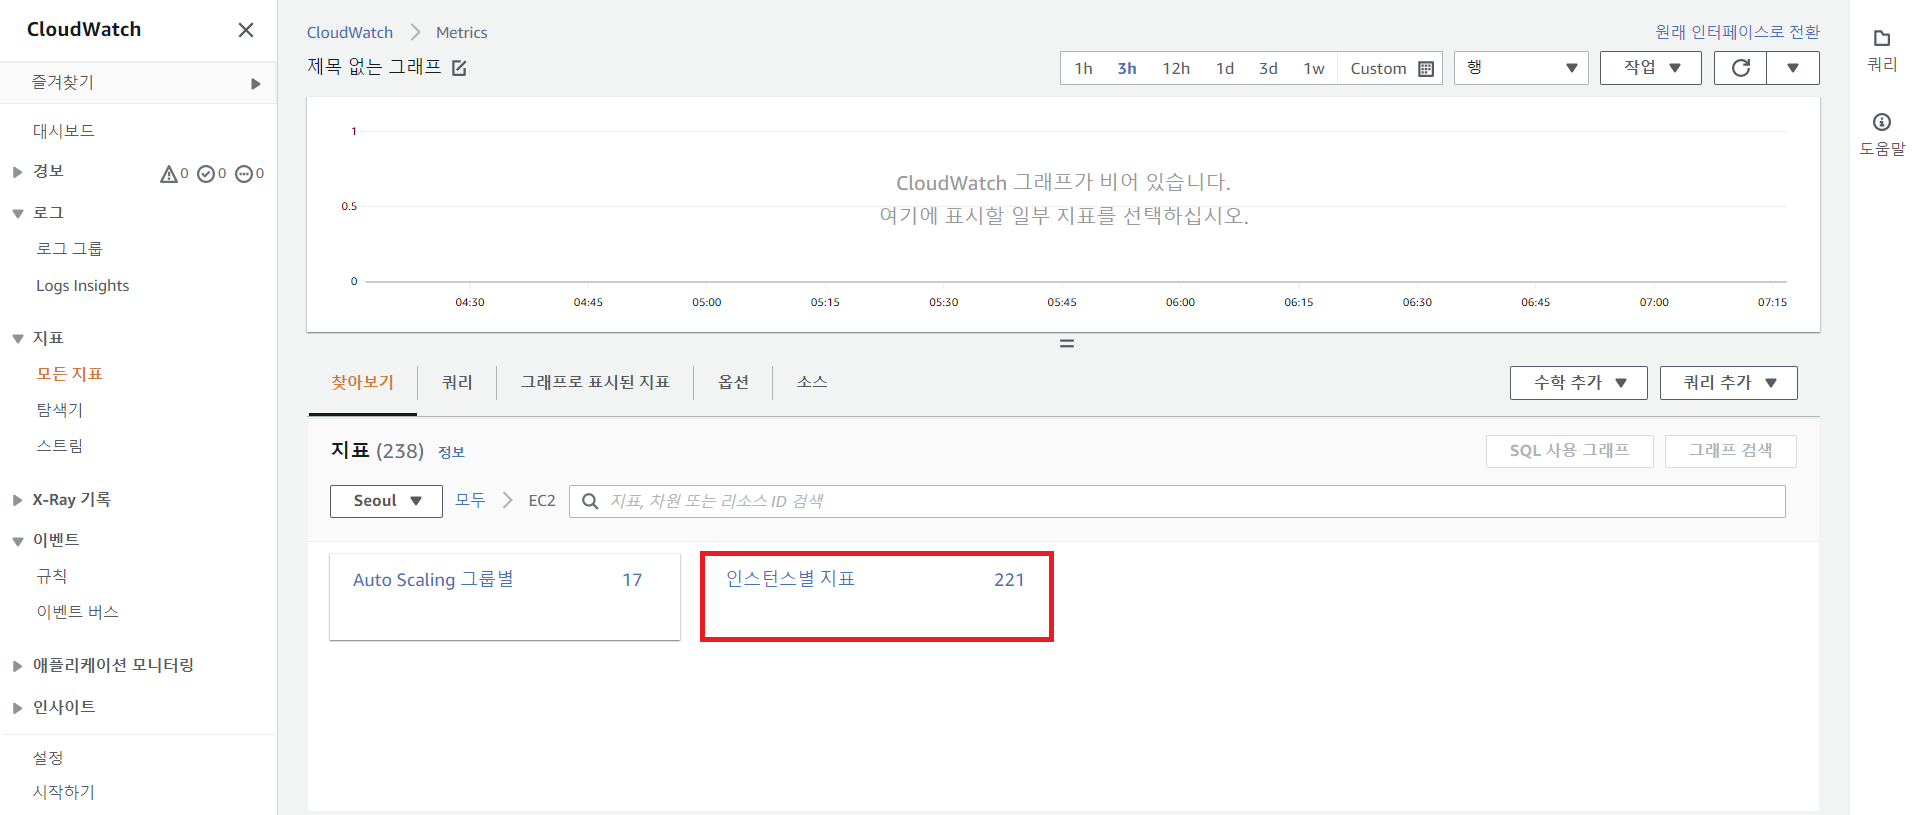Open refresh interval options dropdown arrow

click(x=1793, y=68)
